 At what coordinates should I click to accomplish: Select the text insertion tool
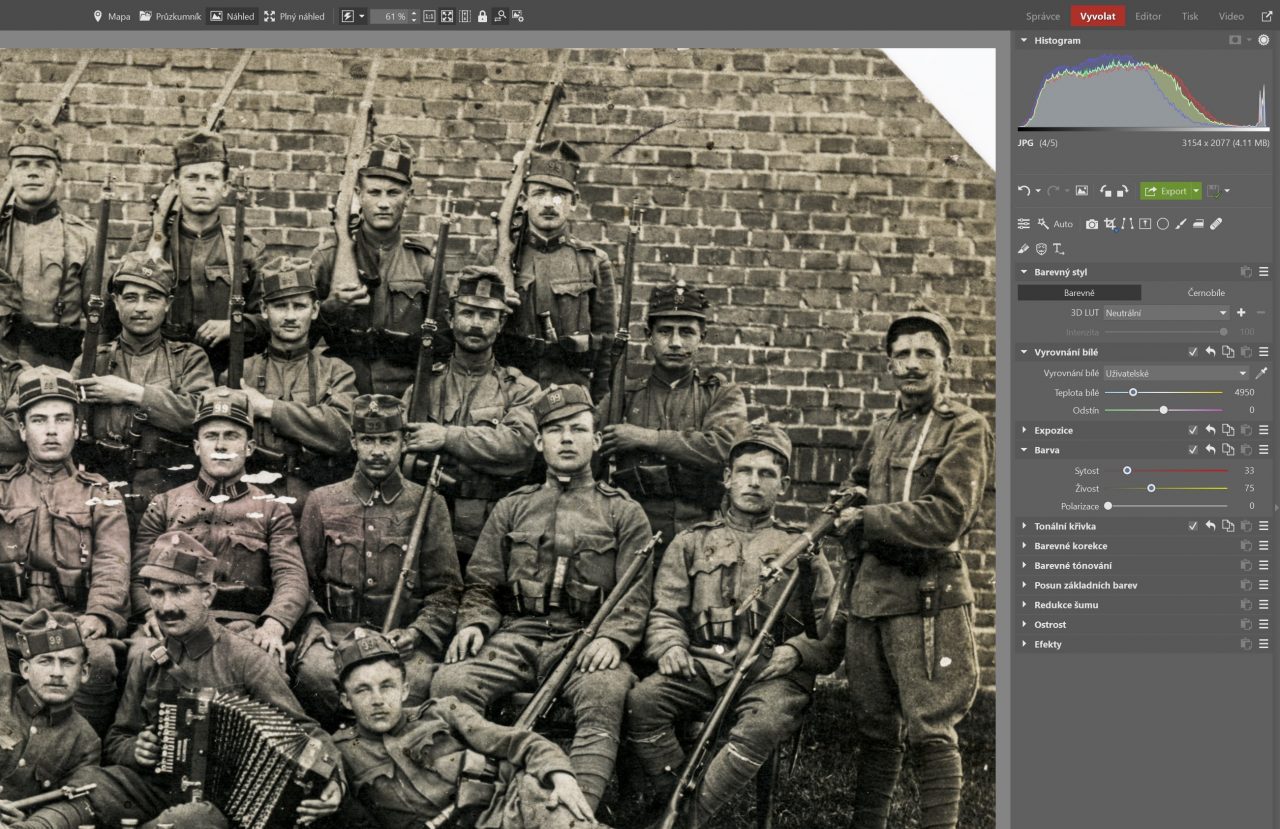coord(1058,248)
